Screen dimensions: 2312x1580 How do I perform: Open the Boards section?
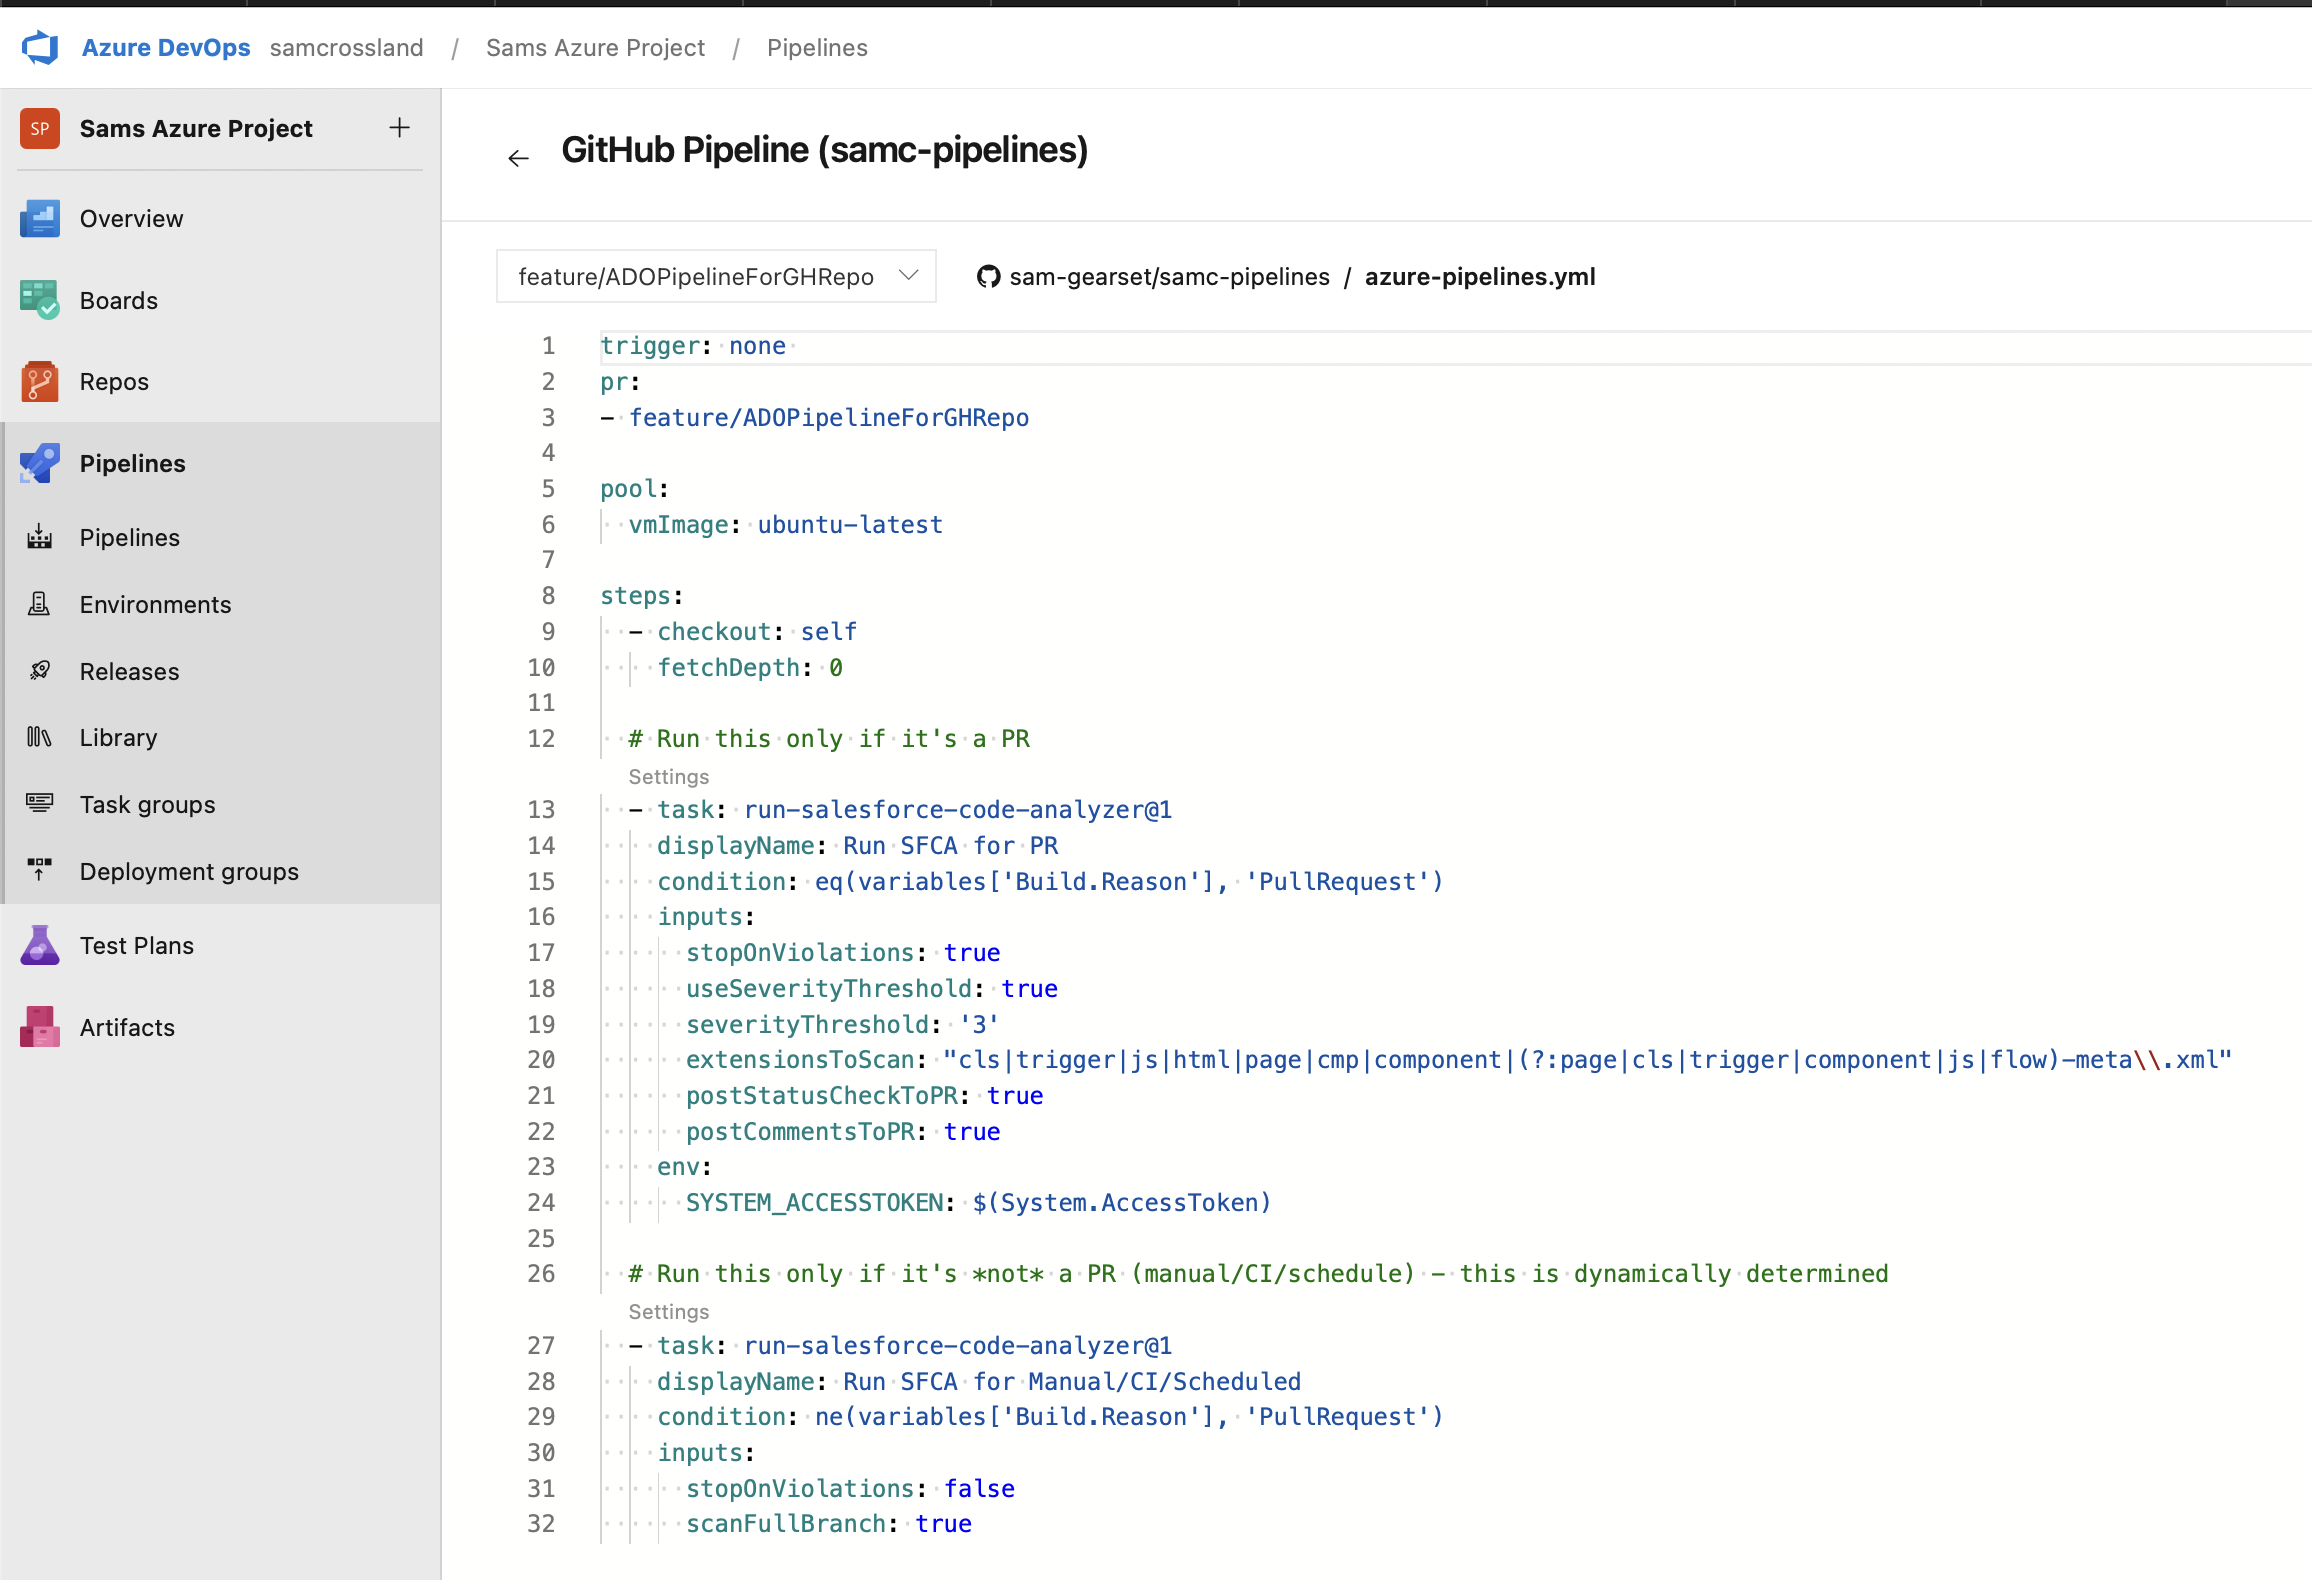tap(118, 300)
